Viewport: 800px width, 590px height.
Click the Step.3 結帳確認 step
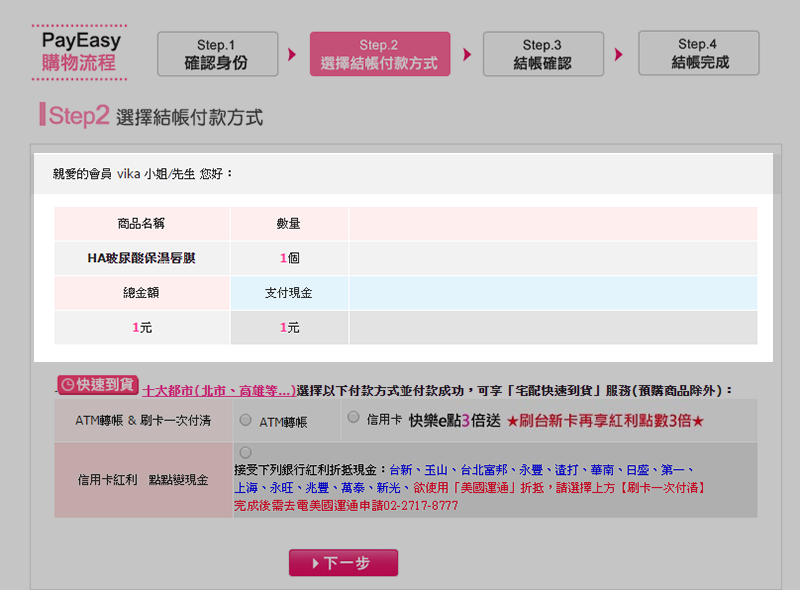[x=543, y=54]
